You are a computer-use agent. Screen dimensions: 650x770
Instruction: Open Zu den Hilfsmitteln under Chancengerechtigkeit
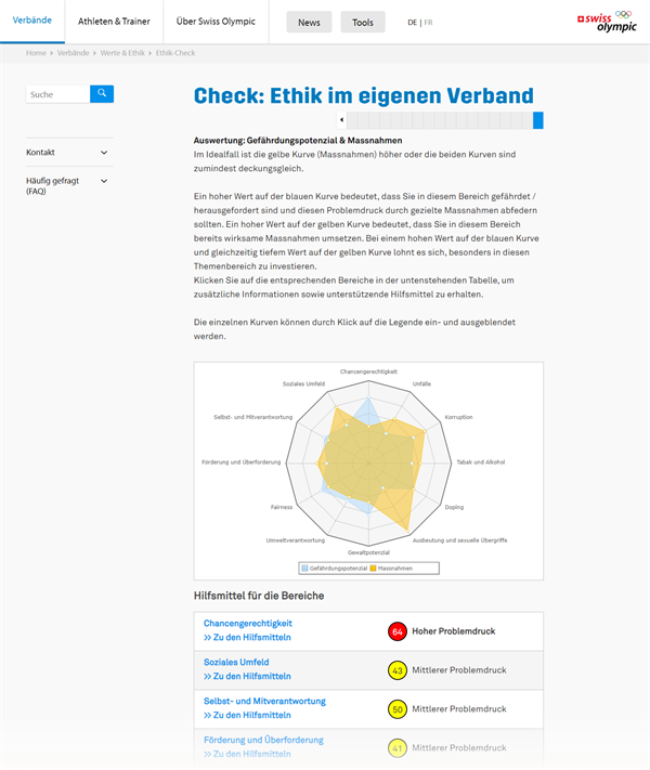coord(247,637)
